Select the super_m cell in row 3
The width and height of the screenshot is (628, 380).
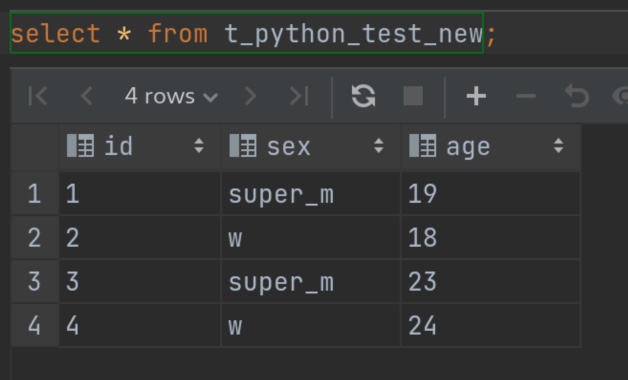point(311,281)
